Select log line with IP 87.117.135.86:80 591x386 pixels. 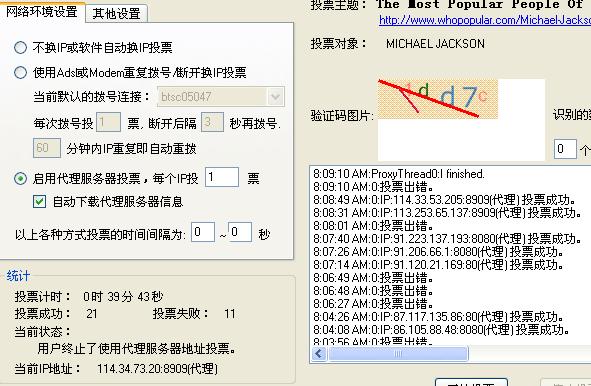pyautogui.click(x=438, y=317)
